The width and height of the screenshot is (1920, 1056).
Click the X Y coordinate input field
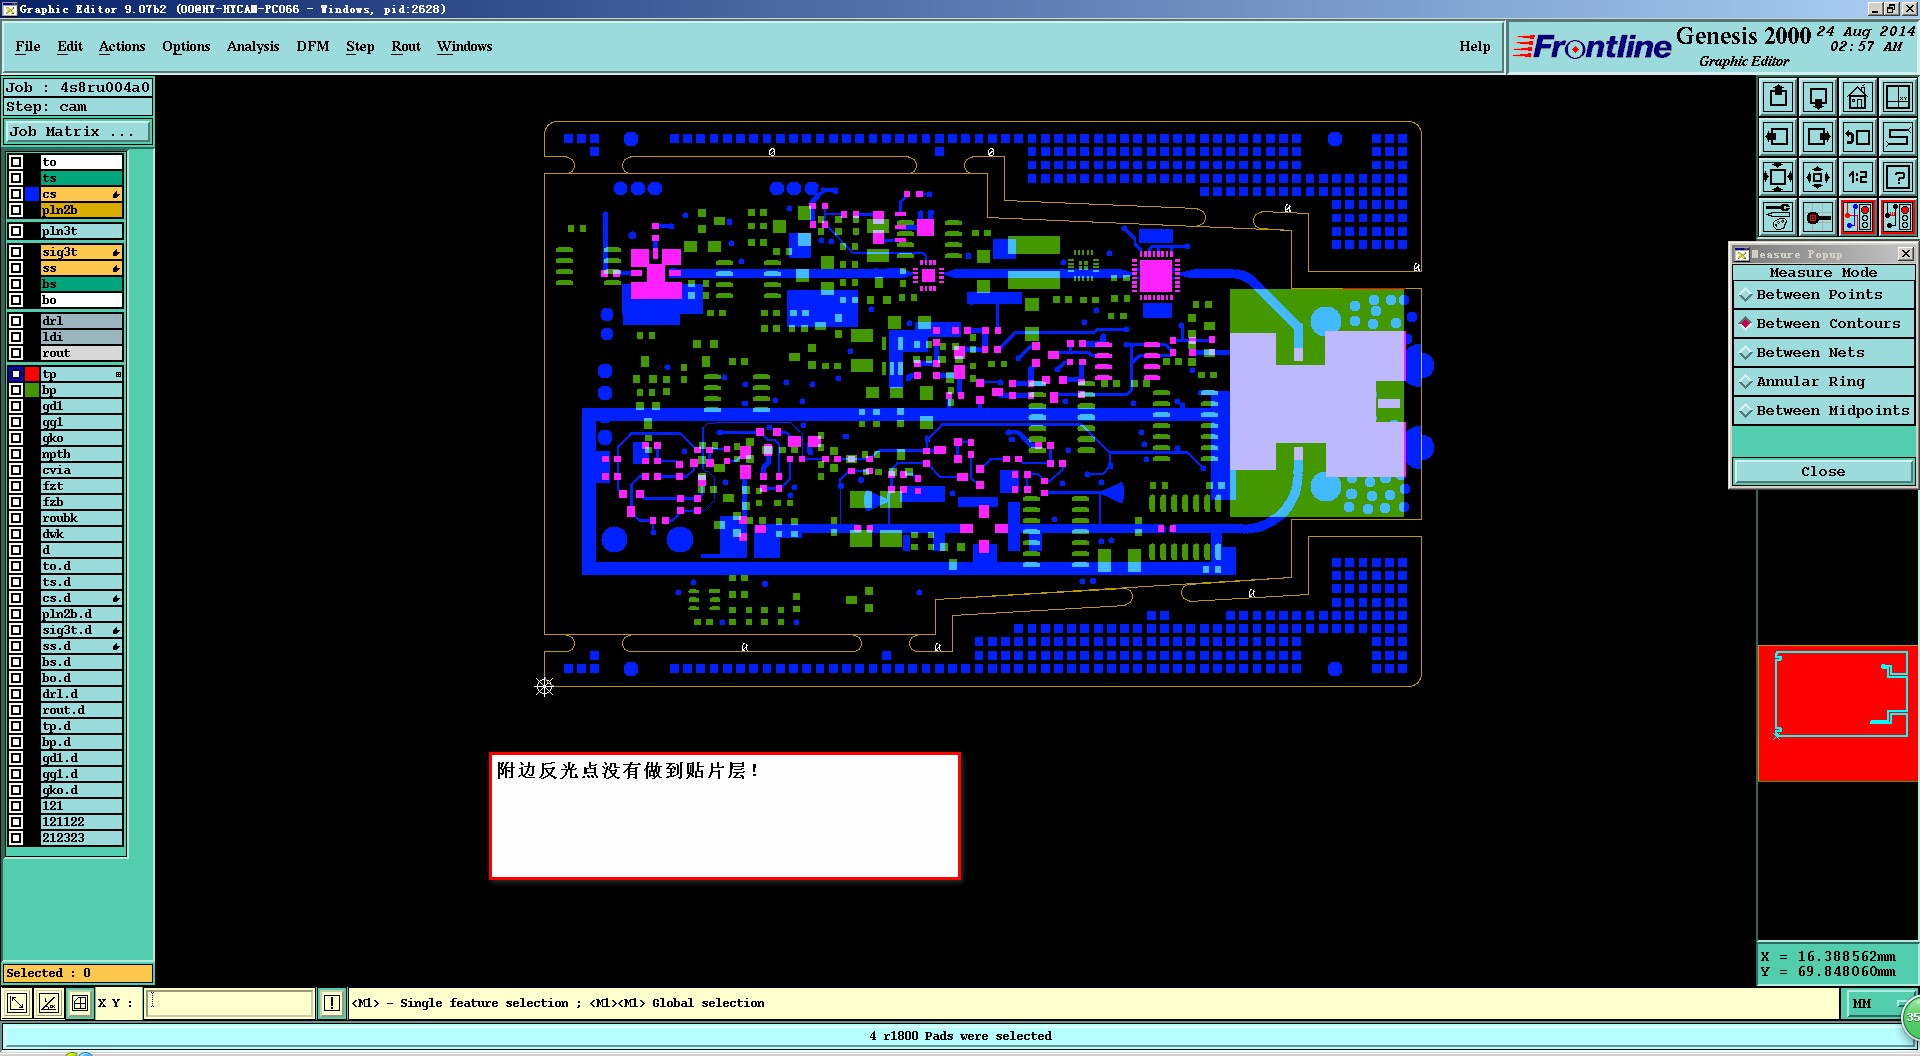click(230, 1003)
